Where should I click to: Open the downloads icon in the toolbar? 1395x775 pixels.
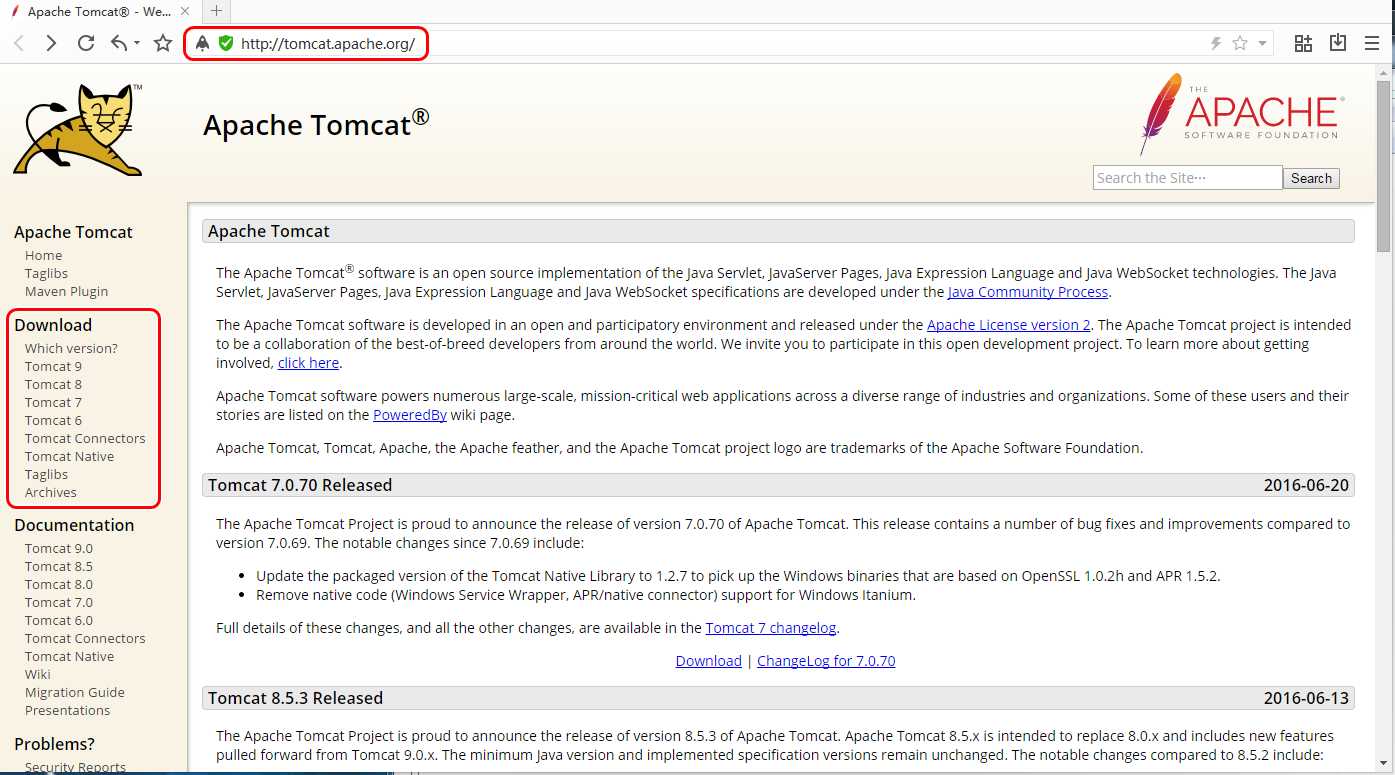coord(1338,43)
